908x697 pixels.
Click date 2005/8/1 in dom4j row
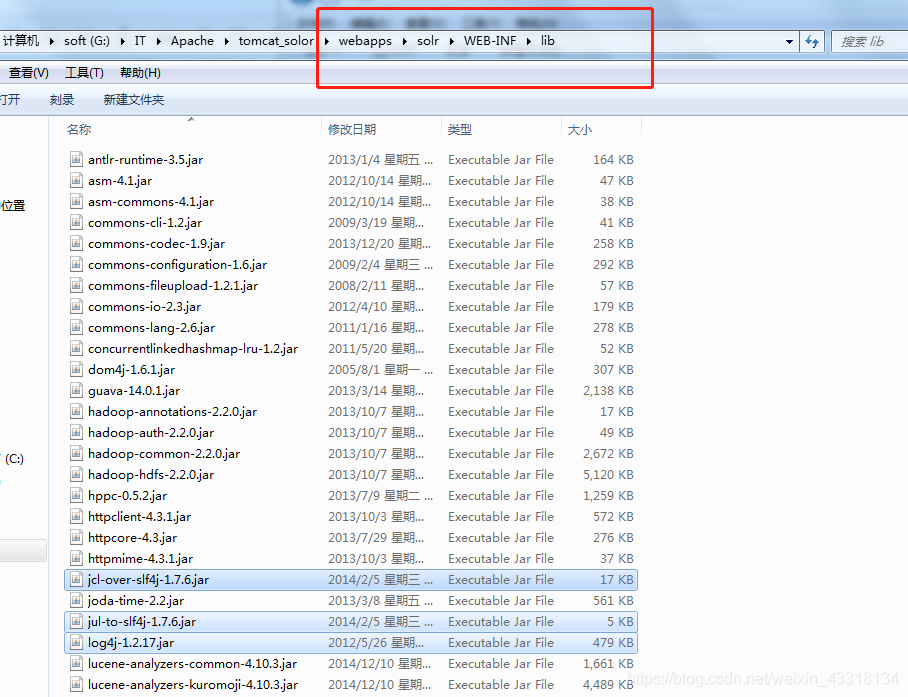pos(380,369)
